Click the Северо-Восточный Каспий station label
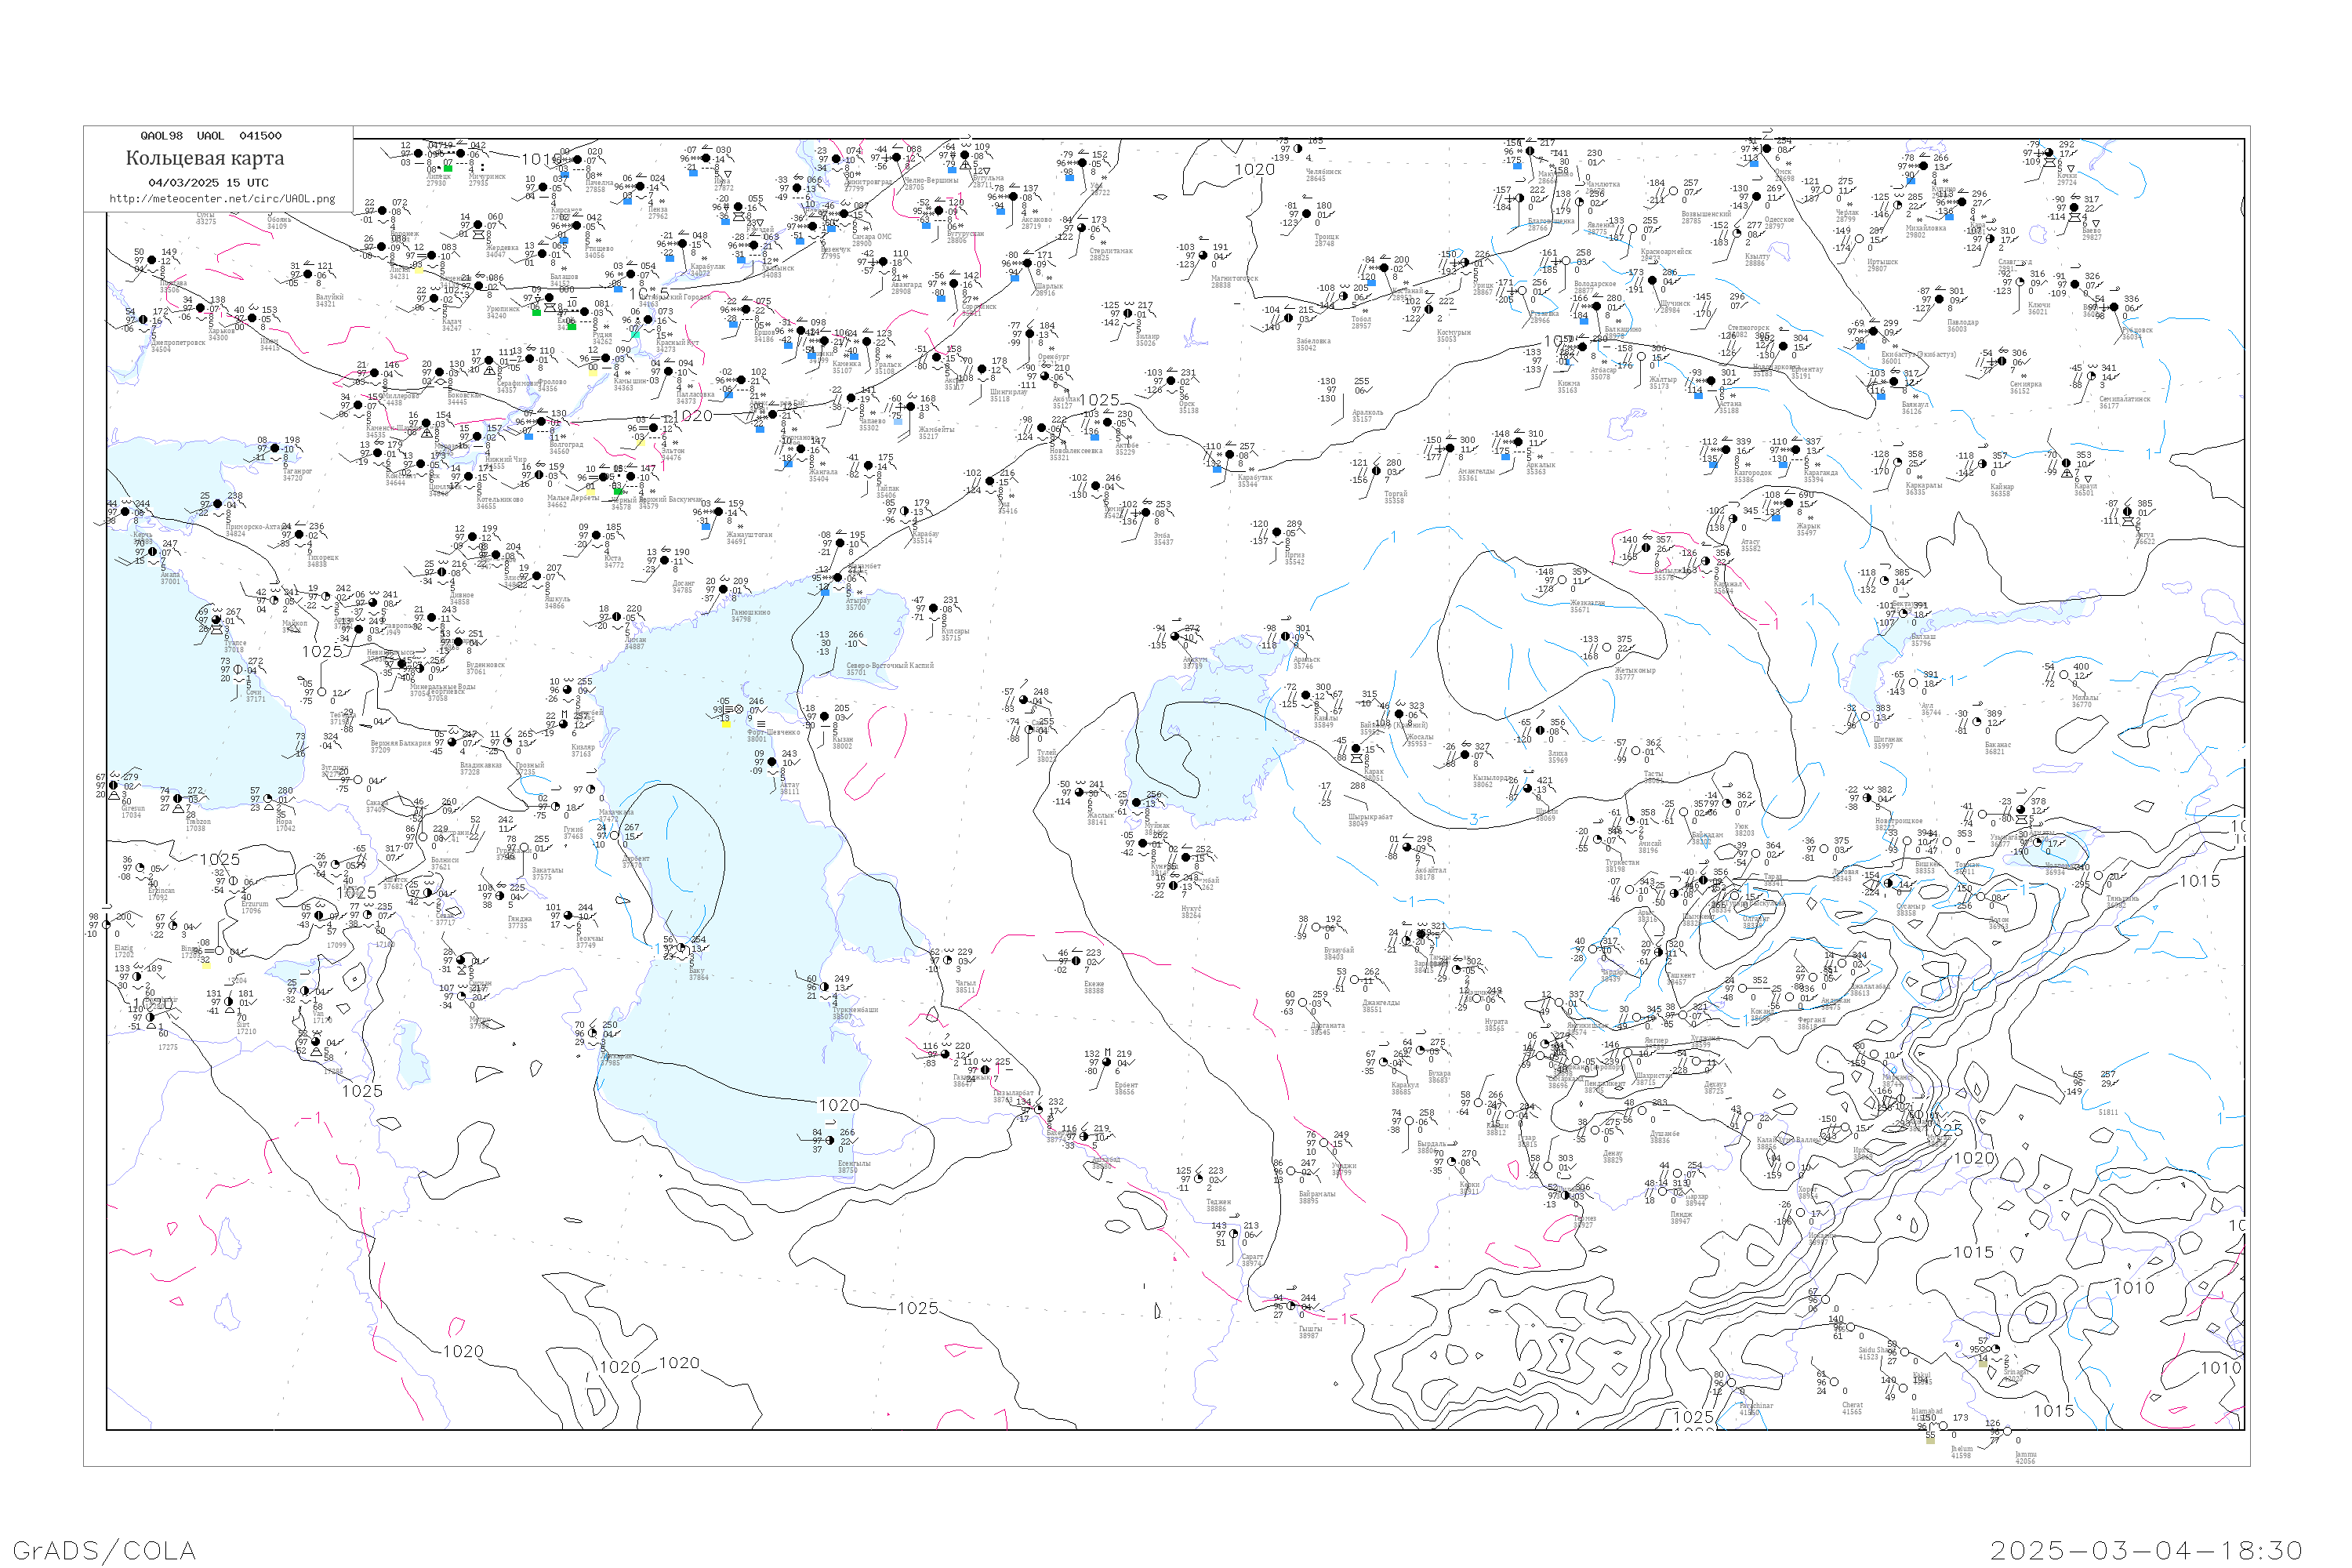 point(889,666)
